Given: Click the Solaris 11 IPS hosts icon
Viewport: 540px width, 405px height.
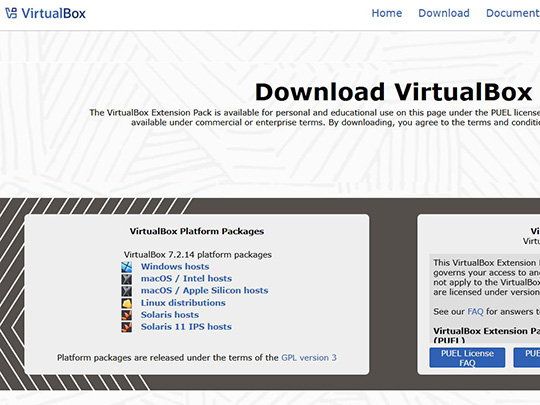Looking at the screenshot, I should (x=126, y=327).
